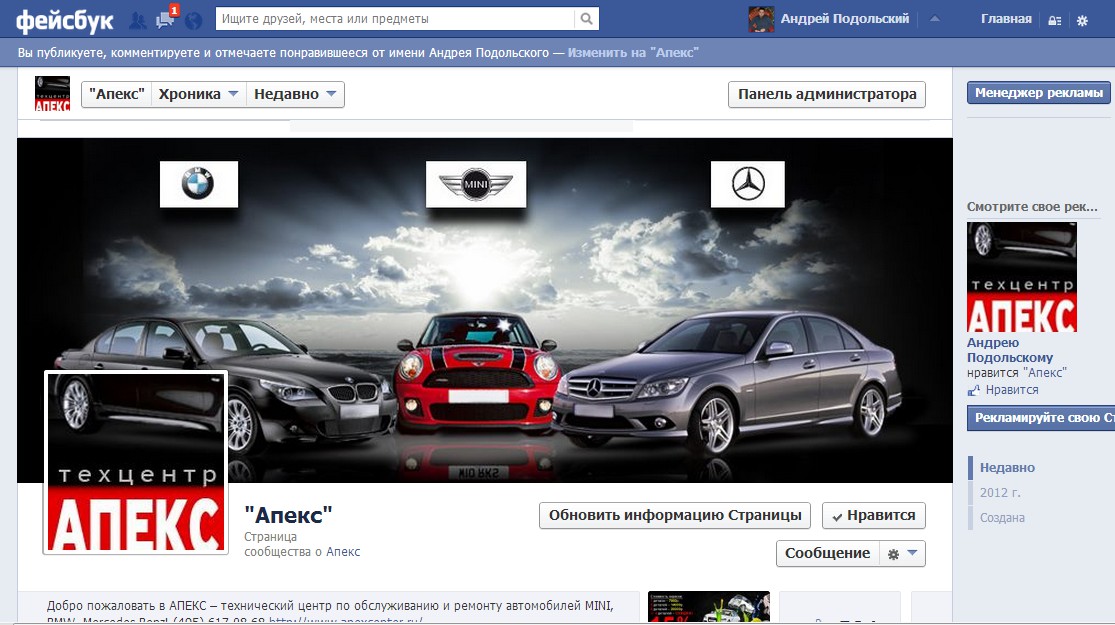Image resolution: width=1115 pixels, height=625 pixels.
Task: Open the friend requests icon
Action: click(138, 20)
